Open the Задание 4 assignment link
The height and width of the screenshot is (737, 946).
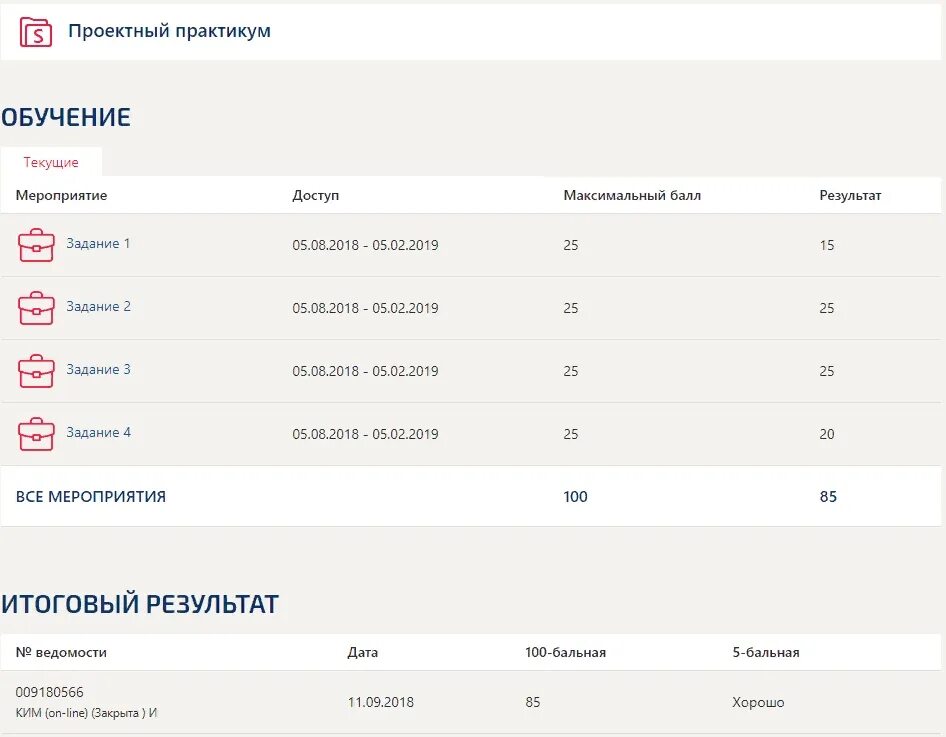pyautogui.click(x=98, y=433)
